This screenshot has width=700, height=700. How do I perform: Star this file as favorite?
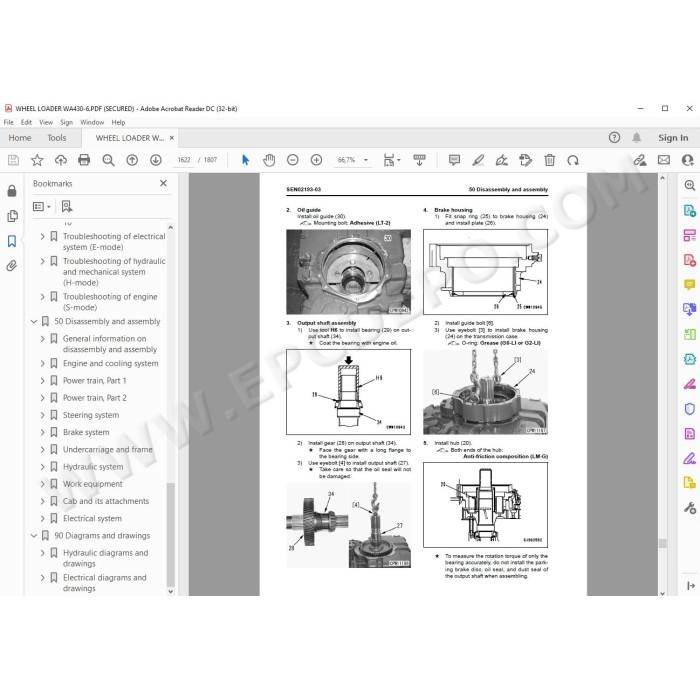[37, 160]
